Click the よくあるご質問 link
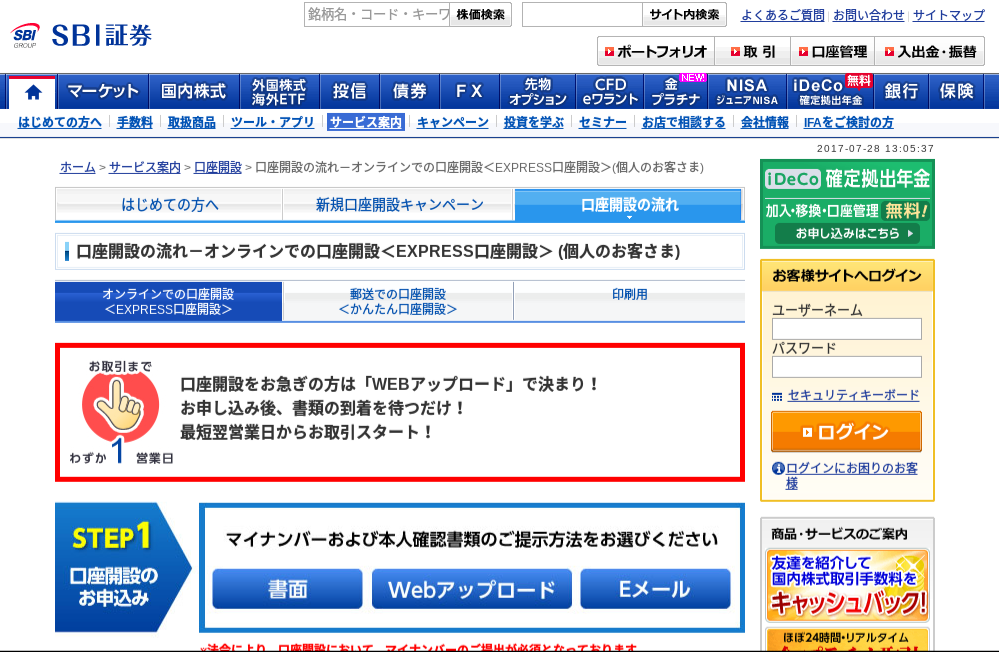 [x=782, y=15]
